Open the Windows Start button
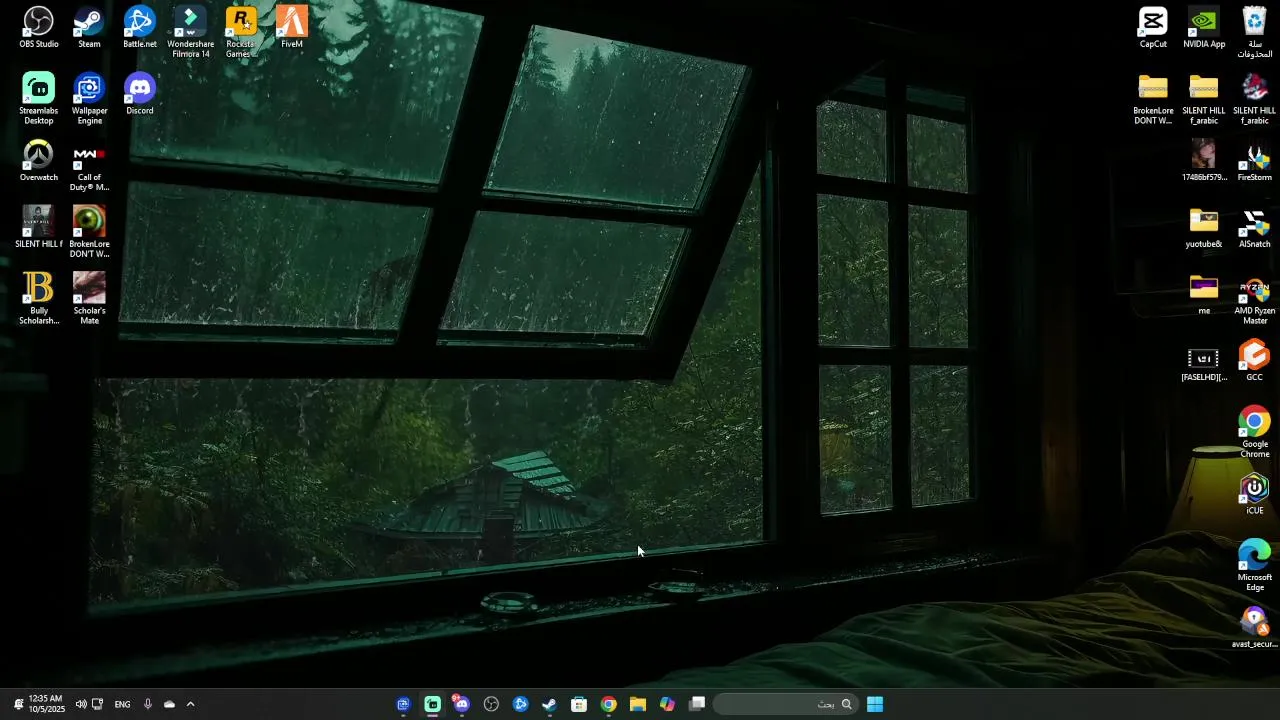This screenshot has width=1280, height=720. 875,704
